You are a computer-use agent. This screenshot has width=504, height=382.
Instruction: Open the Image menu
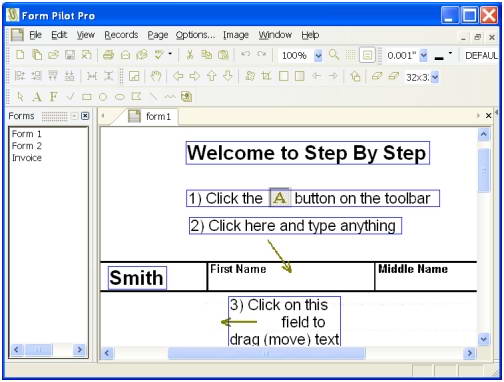[x=236, y=35]
